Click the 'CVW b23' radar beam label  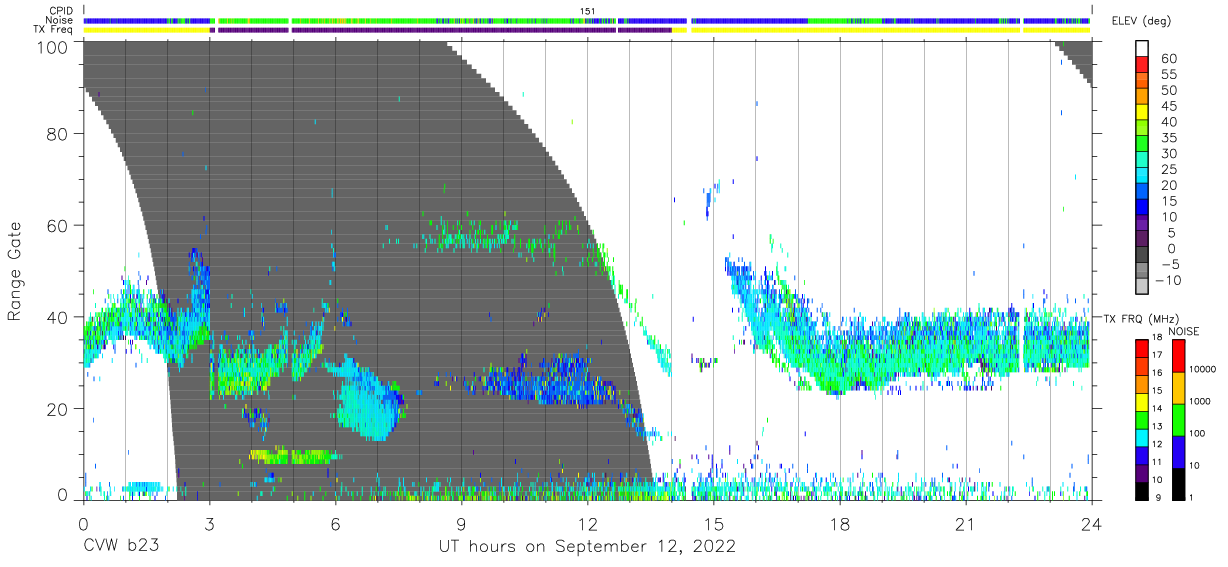[x=121, y=547]
